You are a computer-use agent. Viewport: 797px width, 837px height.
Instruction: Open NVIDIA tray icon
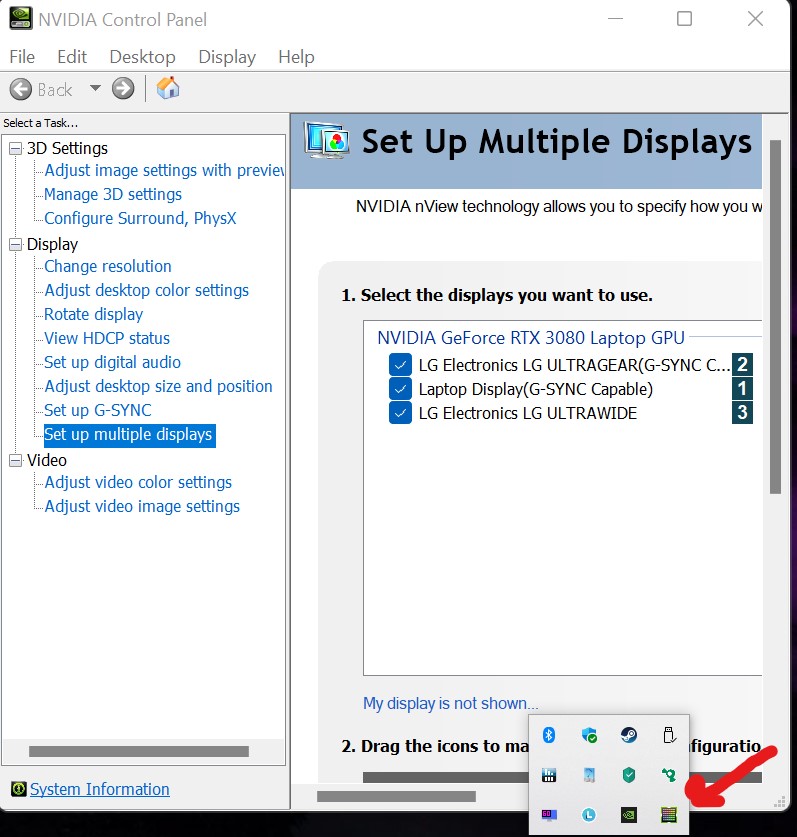click(x=629, y=815)
